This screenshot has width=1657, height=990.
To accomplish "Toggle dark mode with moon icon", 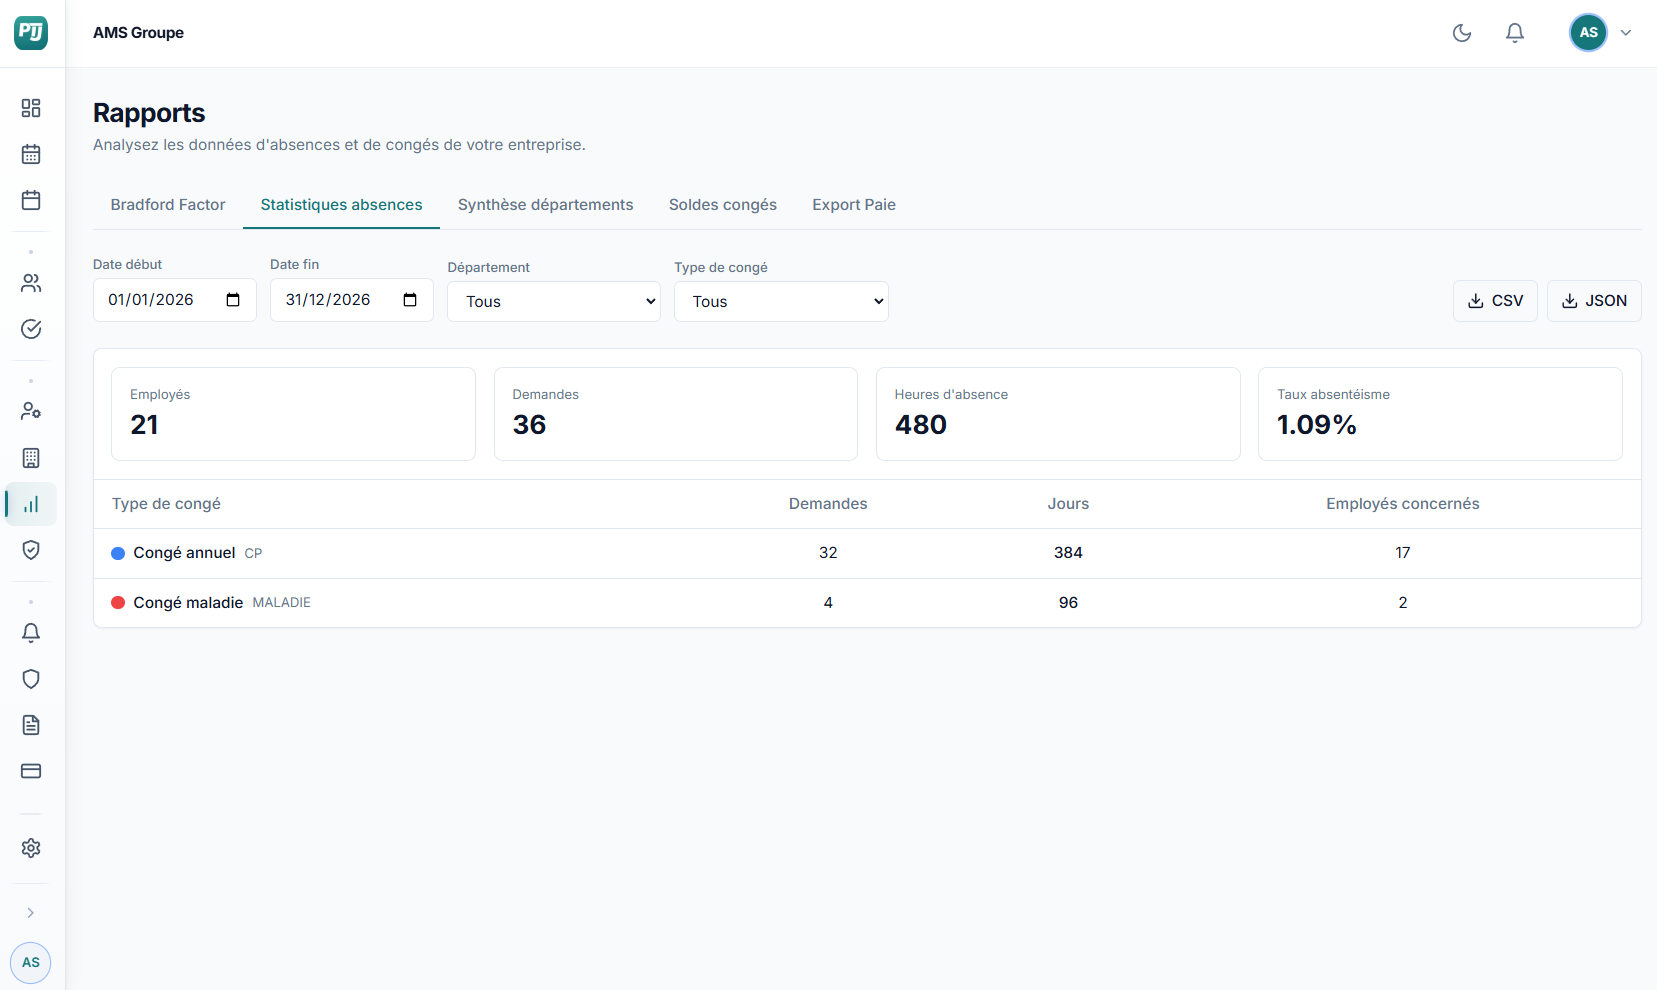I will click(1462, 33).
